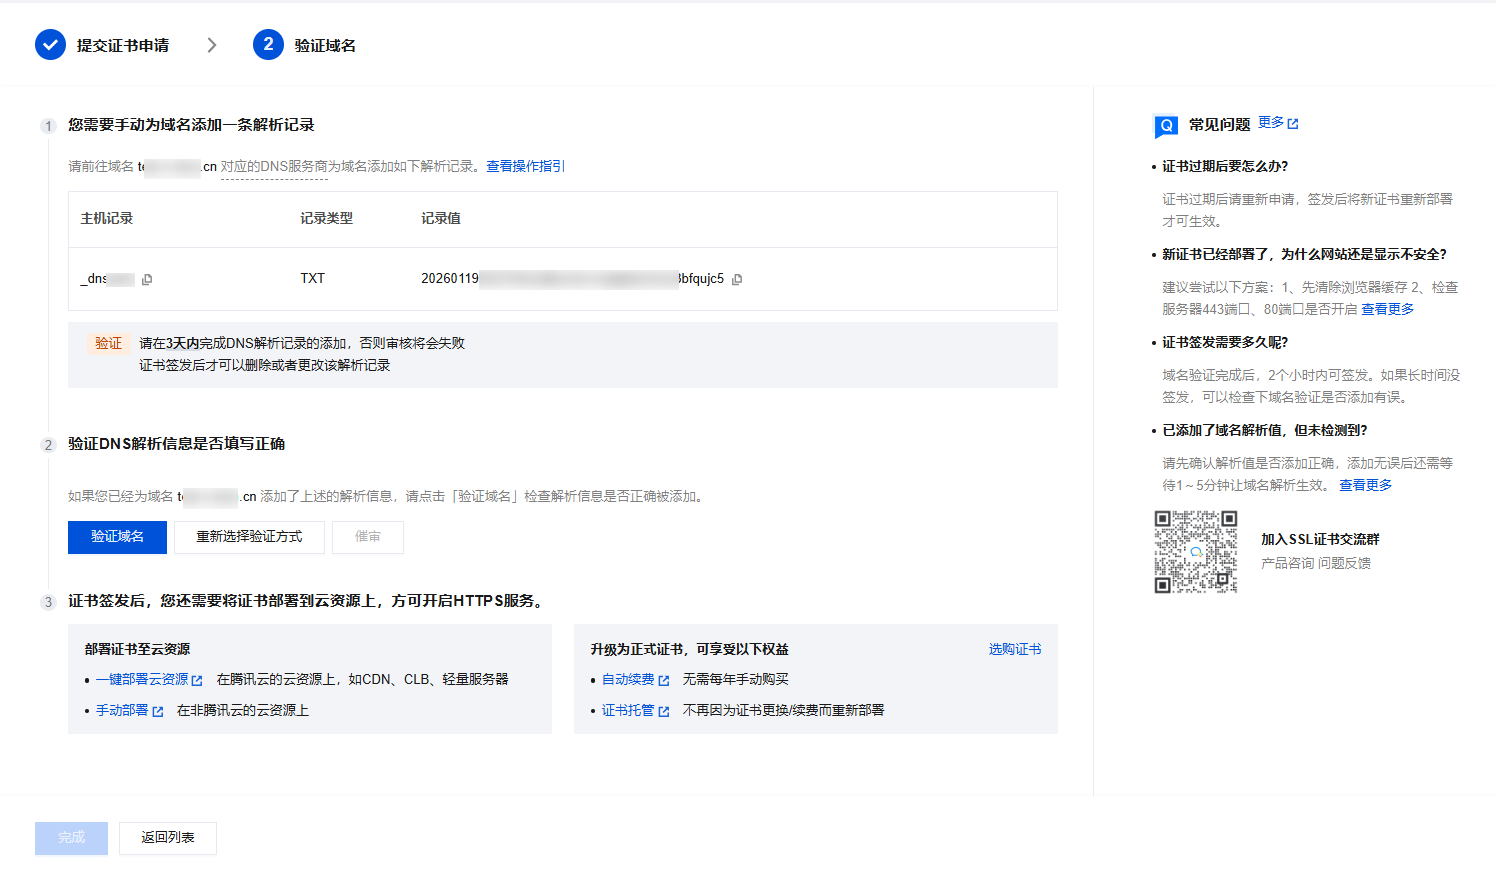Click the 主机记录 column header
Screen dimensions: 1496x882
107,219
